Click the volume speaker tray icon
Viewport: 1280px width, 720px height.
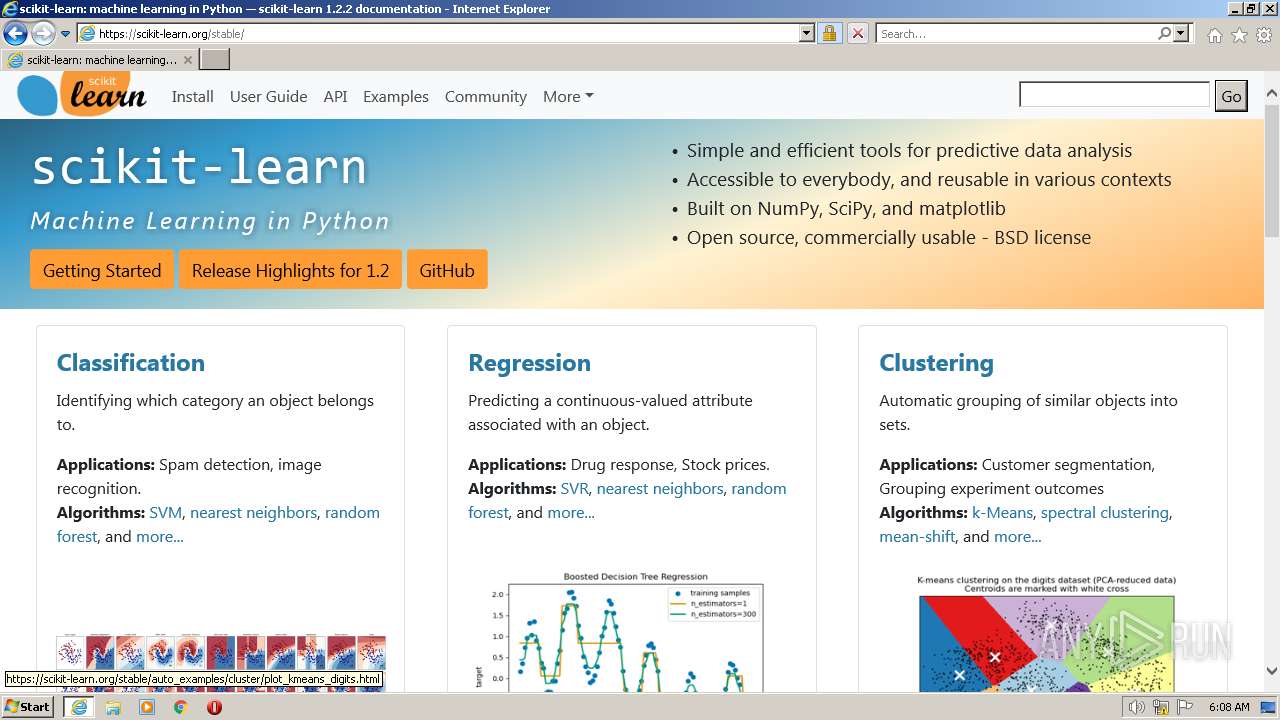coord(1137,707)
